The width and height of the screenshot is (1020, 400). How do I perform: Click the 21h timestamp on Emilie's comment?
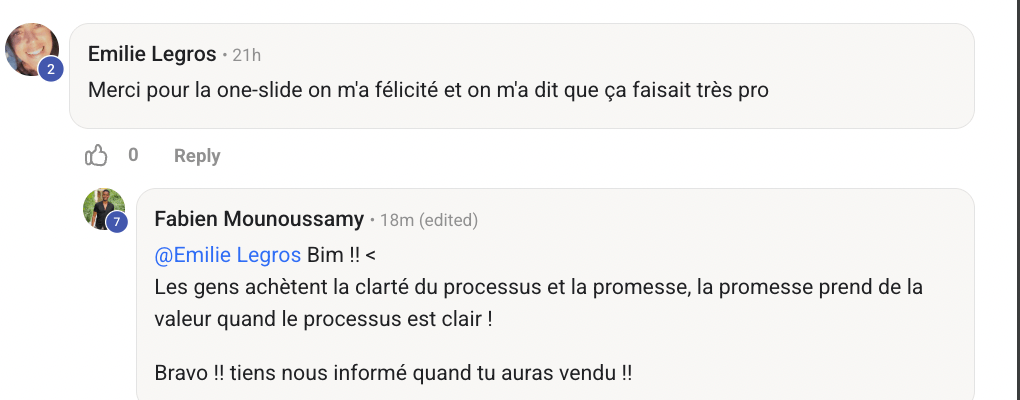click(247, 55)
